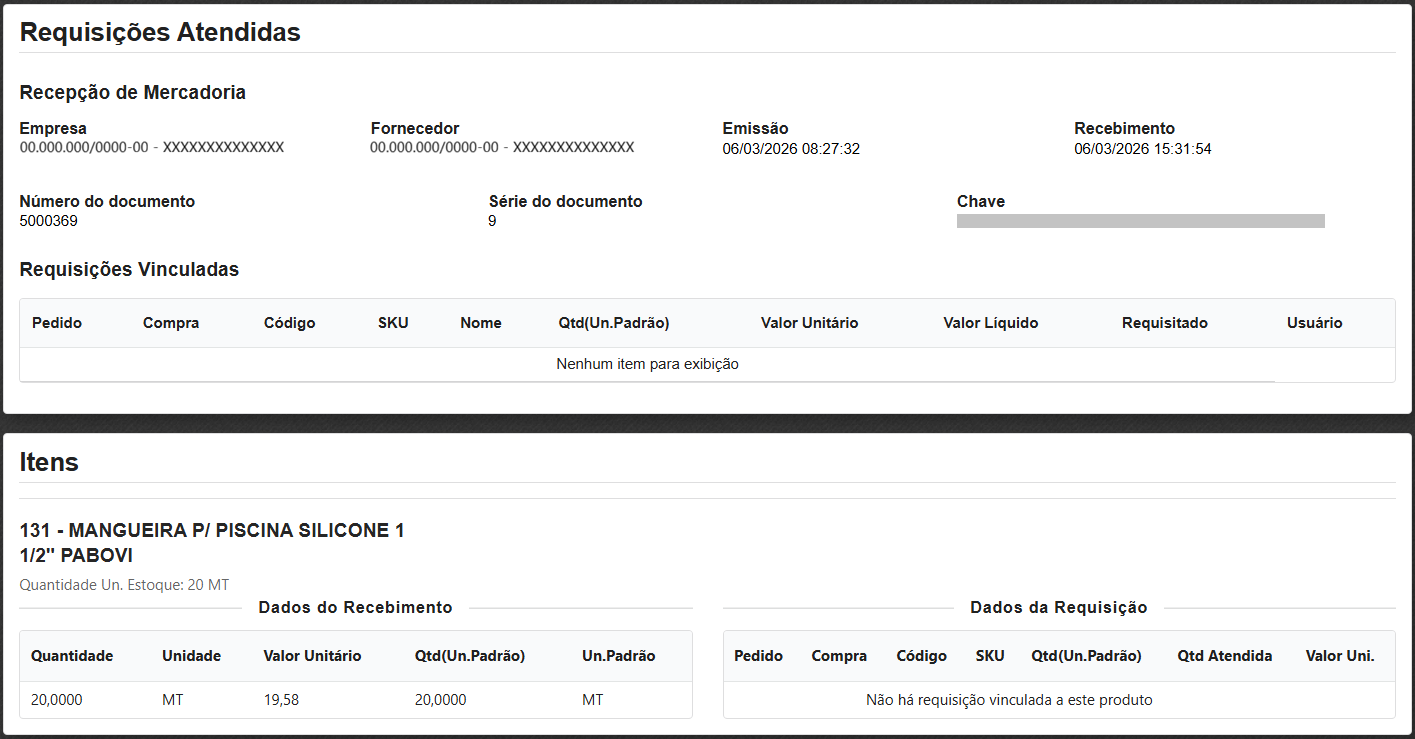Click document number 5000369

[x=49, y=221]
